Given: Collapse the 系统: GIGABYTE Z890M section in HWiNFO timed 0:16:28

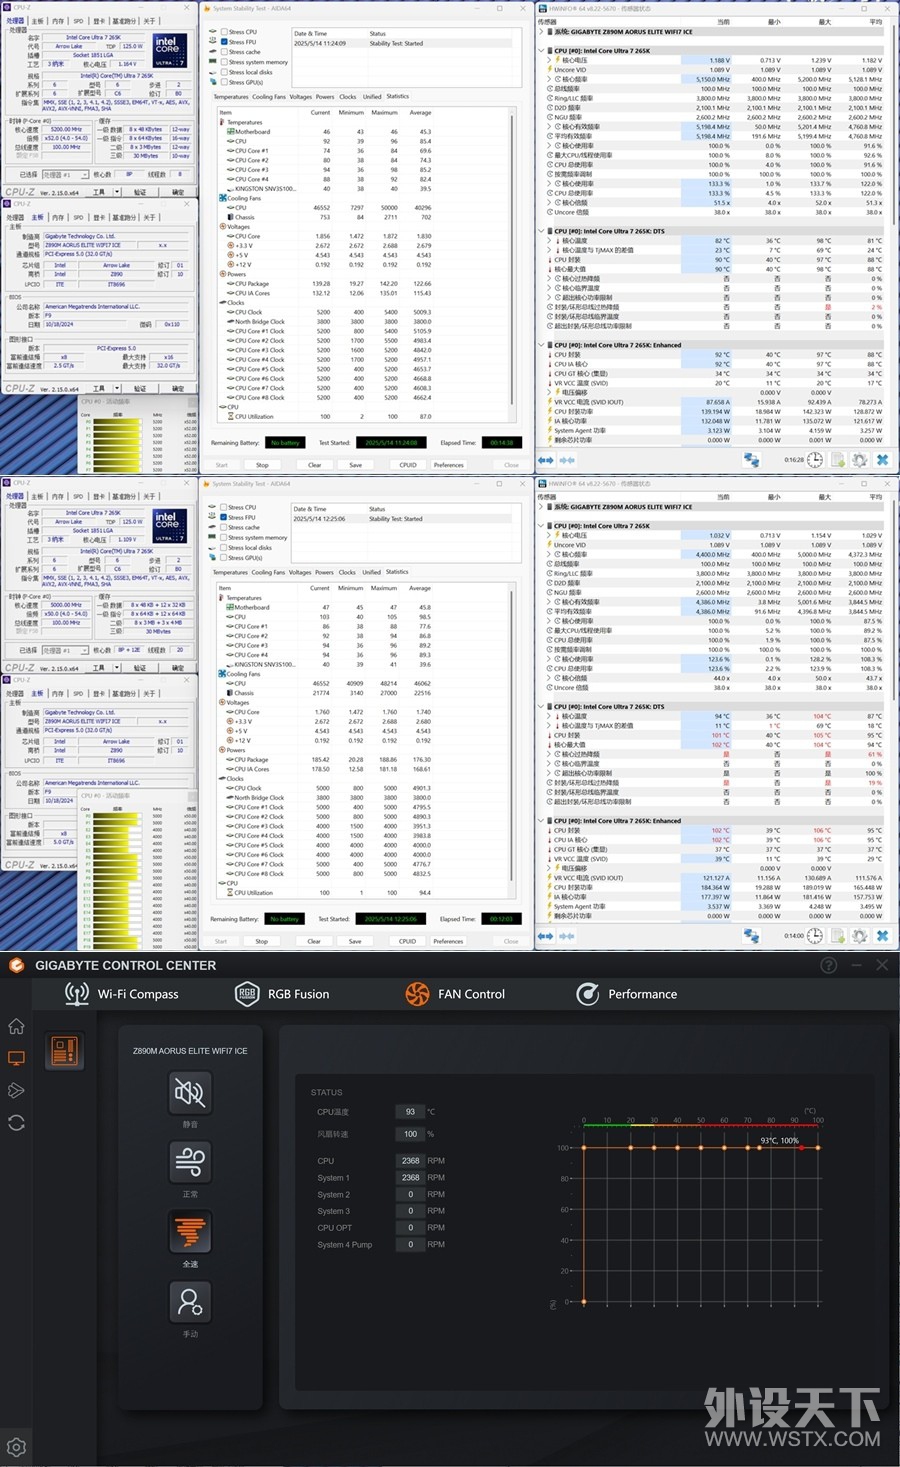Looking at the screenshot, I should pos(542,31).
